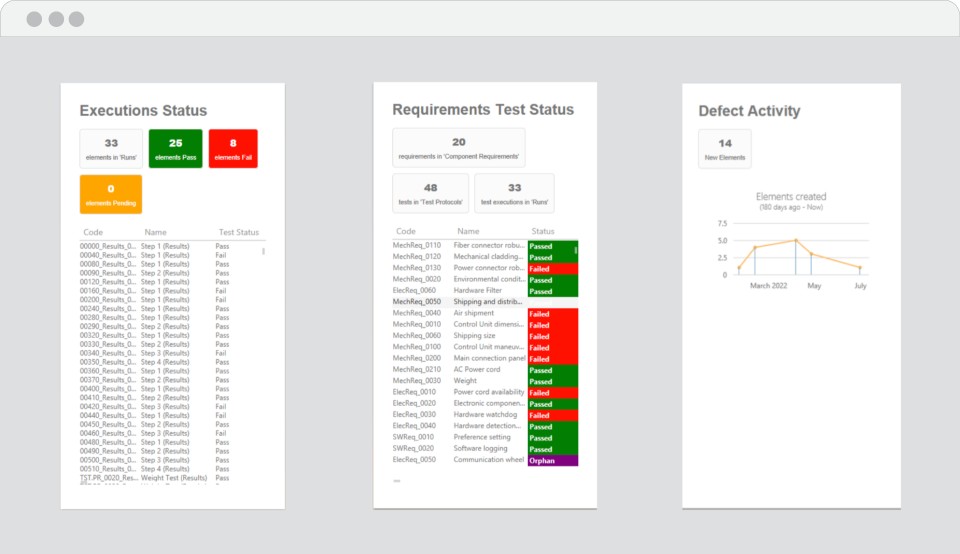The image size is (960, 554).
Task: Click the Passed status of MechReq_0030 Weight
Action: click(x=553, y=381)
